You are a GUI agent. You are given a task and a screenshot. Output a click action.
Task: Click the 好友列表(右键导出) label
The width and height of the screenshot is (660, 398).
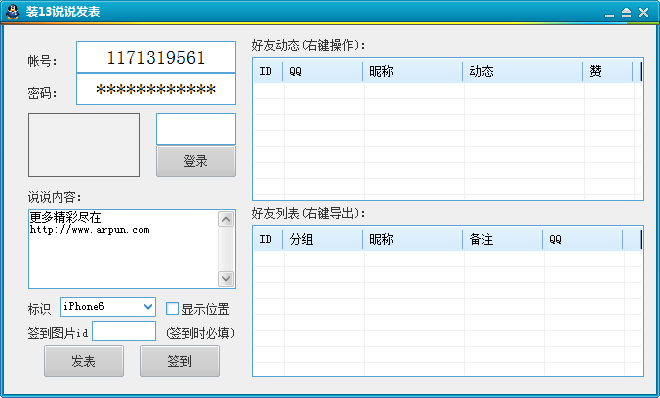(x=309, y=213)
